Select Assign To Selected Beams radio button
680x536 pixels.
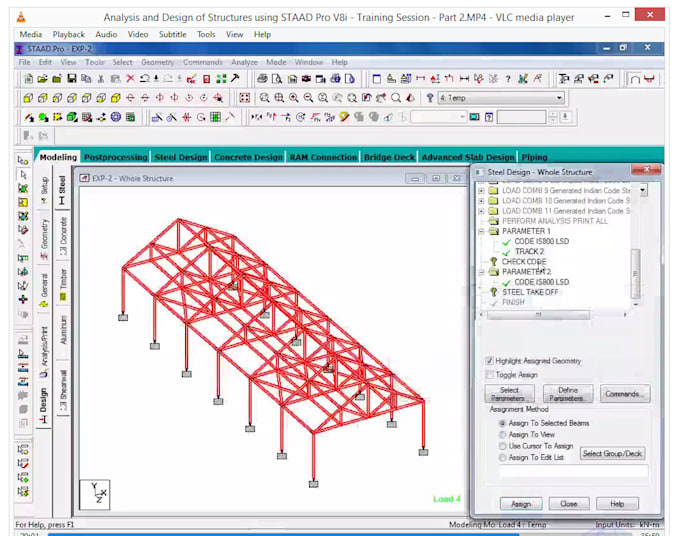(x=502, y=423)
